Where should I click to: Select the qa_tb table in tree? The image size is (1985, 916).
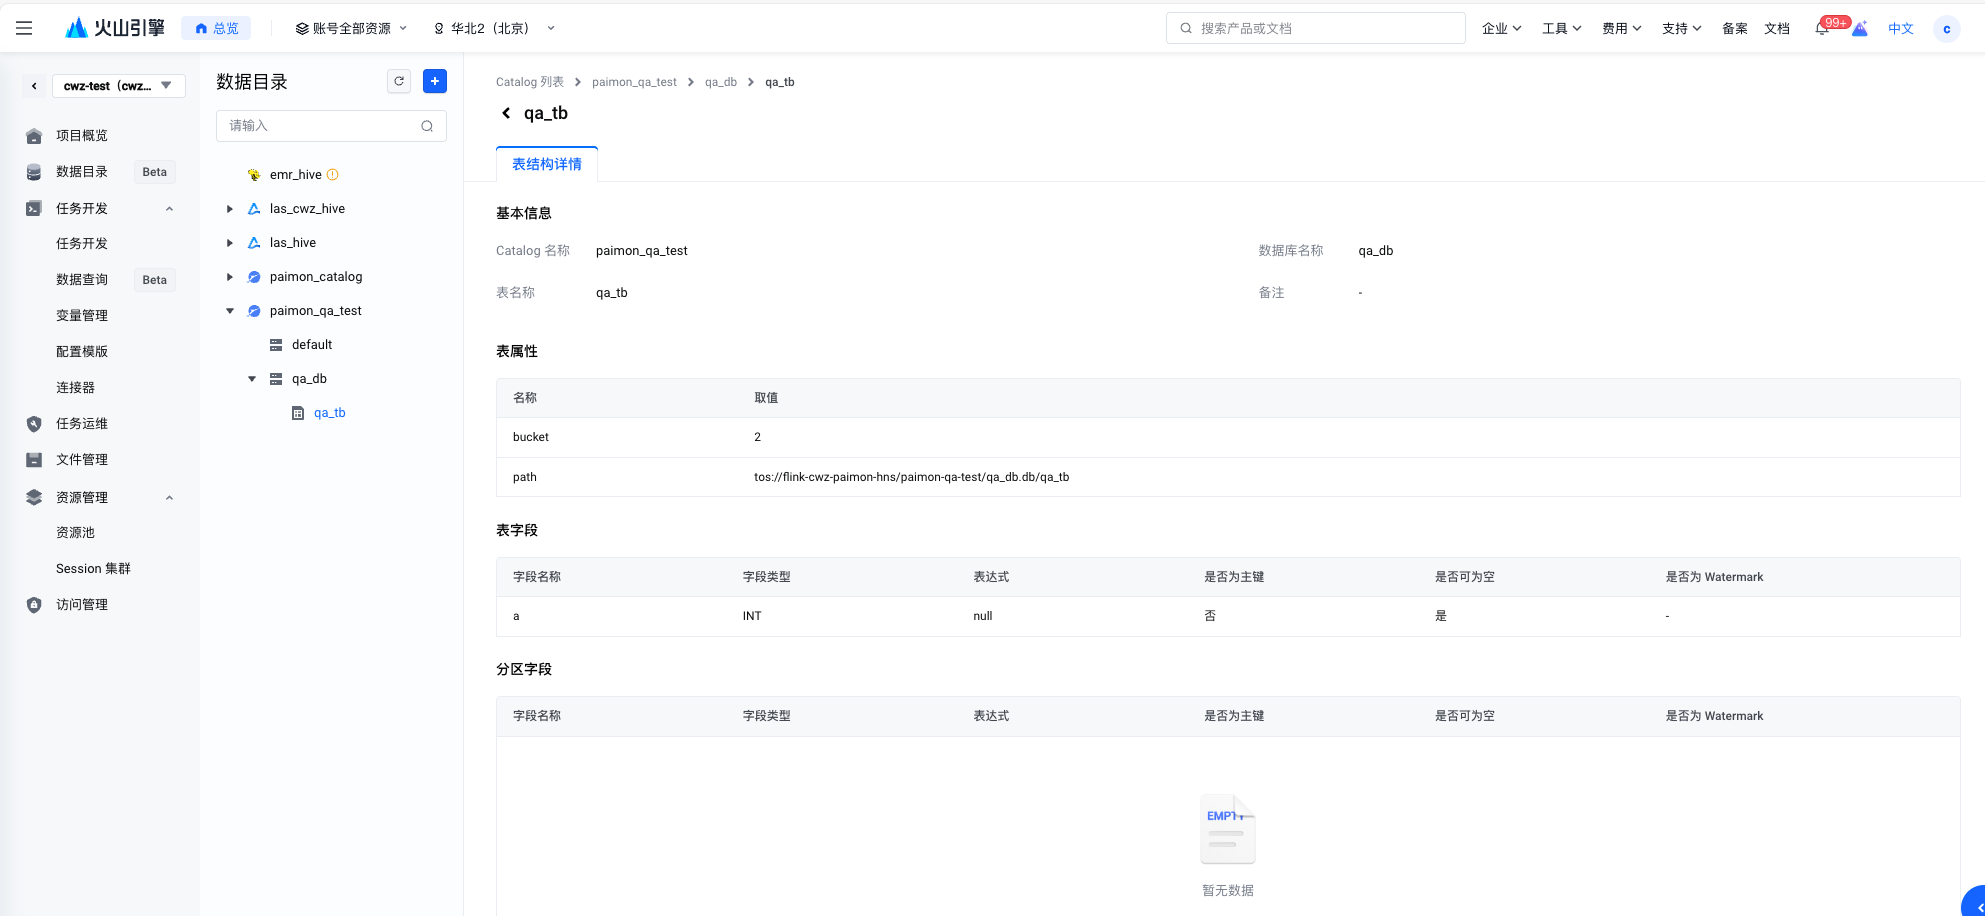329,413
